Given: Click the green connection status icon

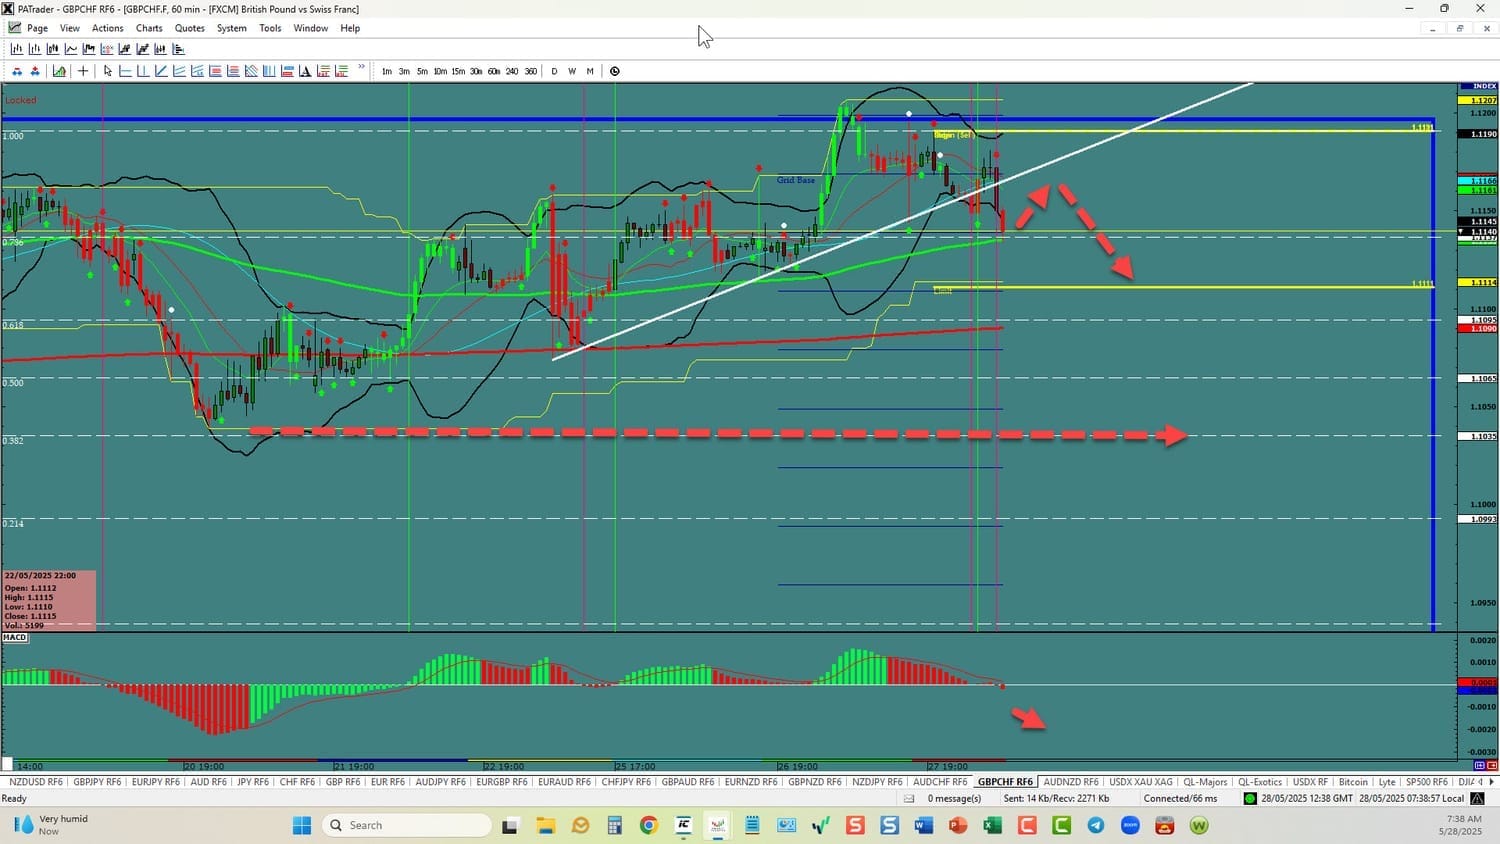Looking at the screenshot, I should [x=1250, y=799].
